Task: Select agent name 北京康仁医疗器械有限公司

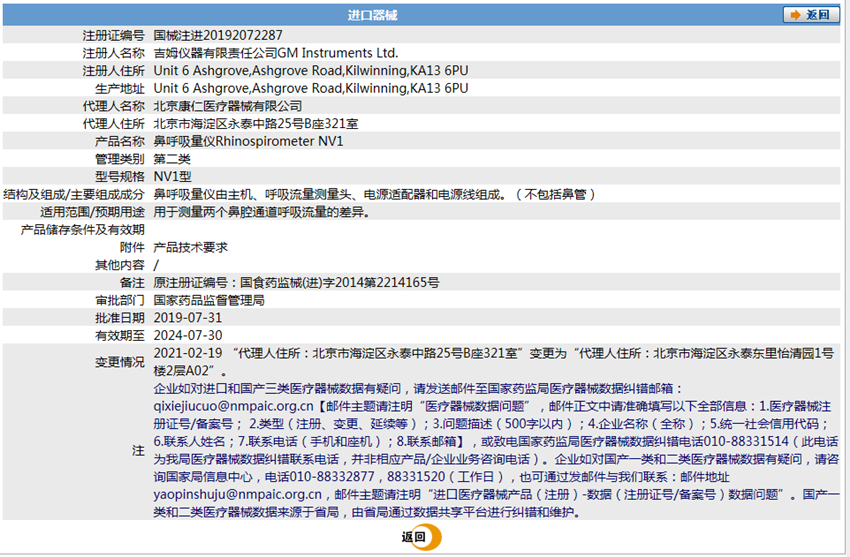Action: (x=228, y=106)
